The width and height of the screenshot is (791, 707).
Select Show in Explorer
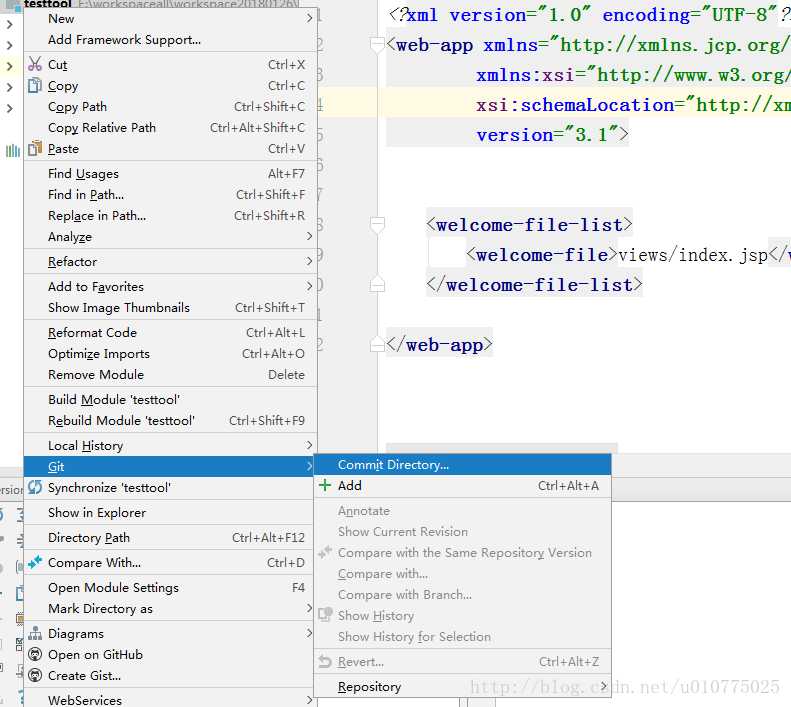[170, 512]
